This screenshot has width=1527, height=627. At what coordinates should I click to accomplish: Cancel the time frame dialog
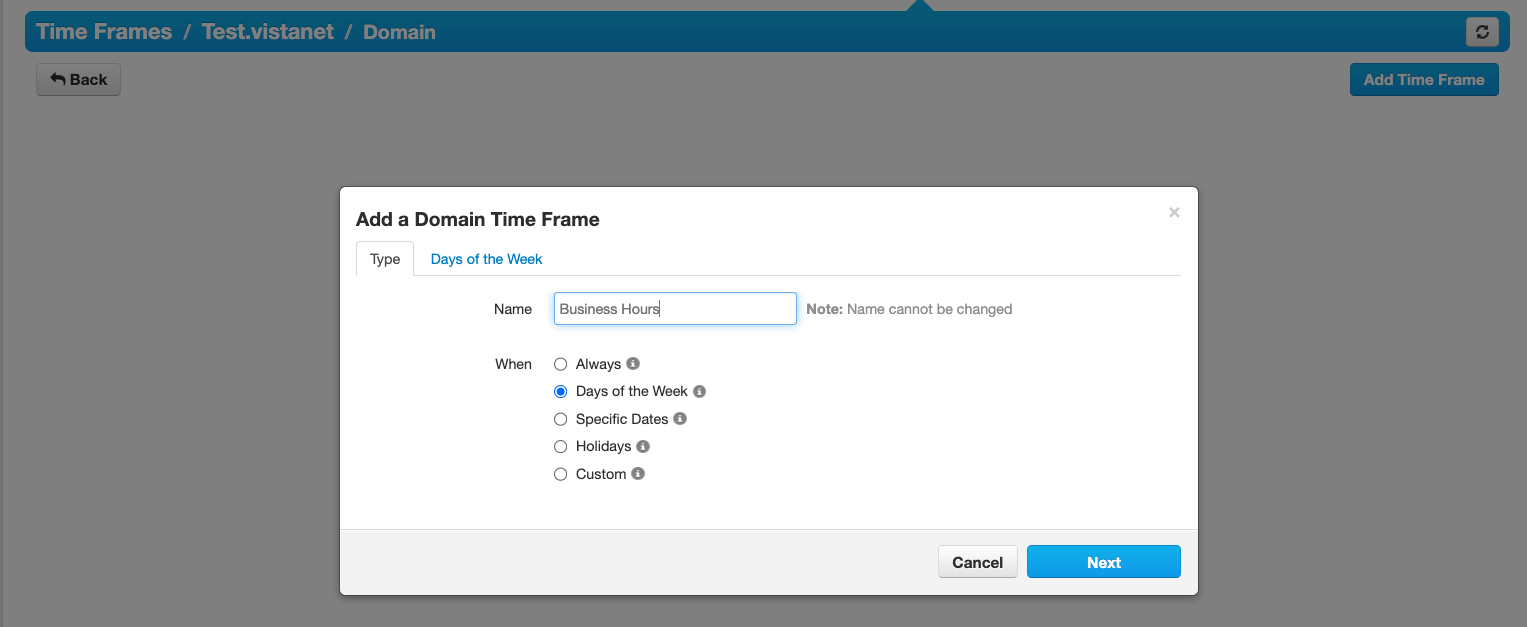977,562
